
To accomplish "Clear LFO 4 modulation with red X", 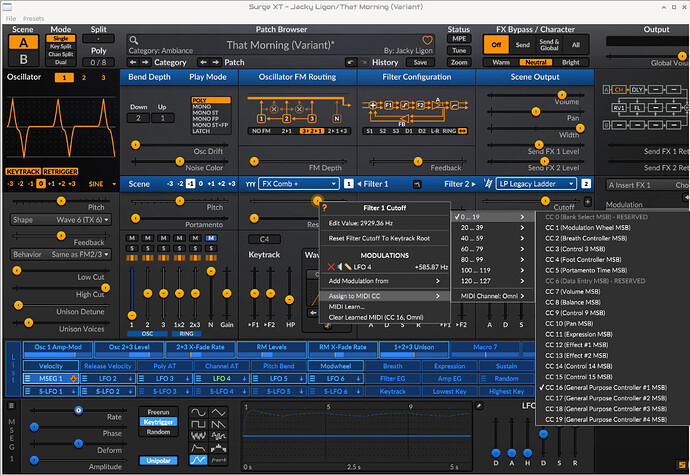I will 331,267.
